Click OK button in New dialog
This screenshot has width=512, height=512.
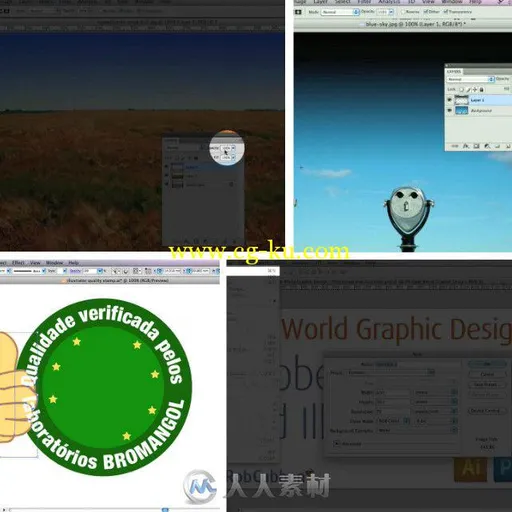pyautogui.click(x=487, y=364)
